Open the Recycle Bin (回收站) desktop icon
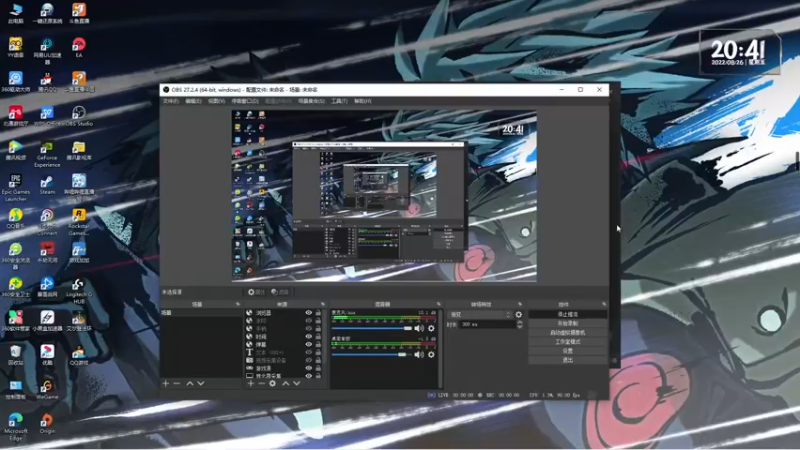 coord(15,356)
